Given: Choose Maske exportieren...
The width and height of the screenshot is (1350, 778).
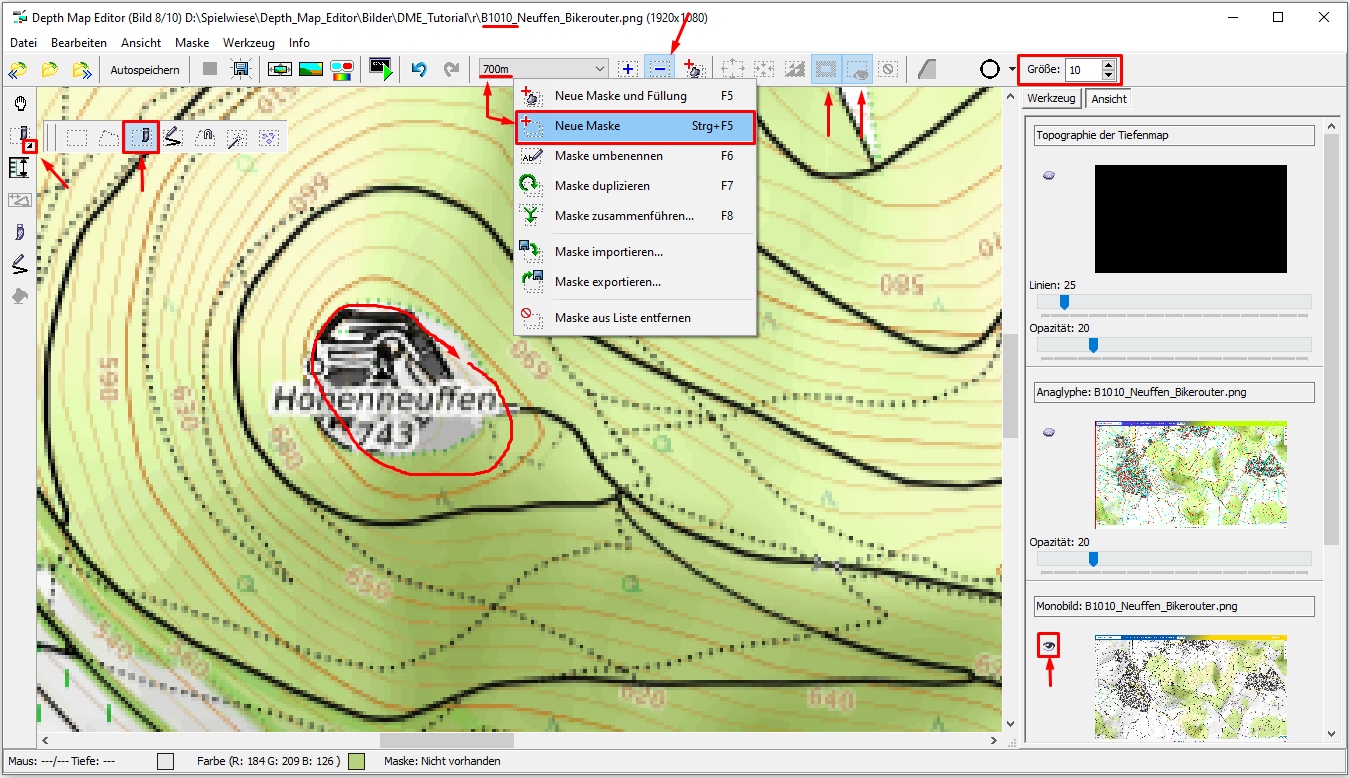Looking at the screenshot, I should point(635,282).
